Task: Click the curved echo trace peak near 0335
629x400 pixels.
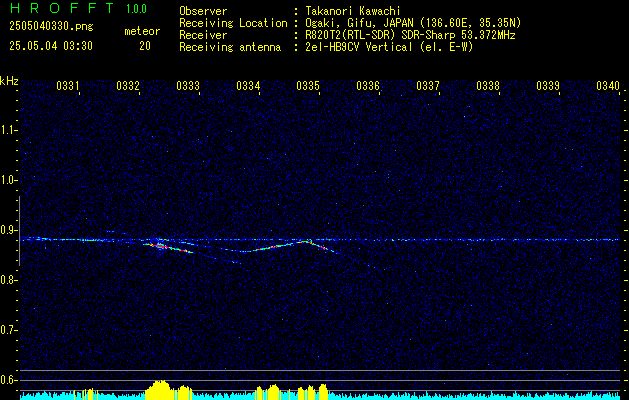Action: [308, 241]
